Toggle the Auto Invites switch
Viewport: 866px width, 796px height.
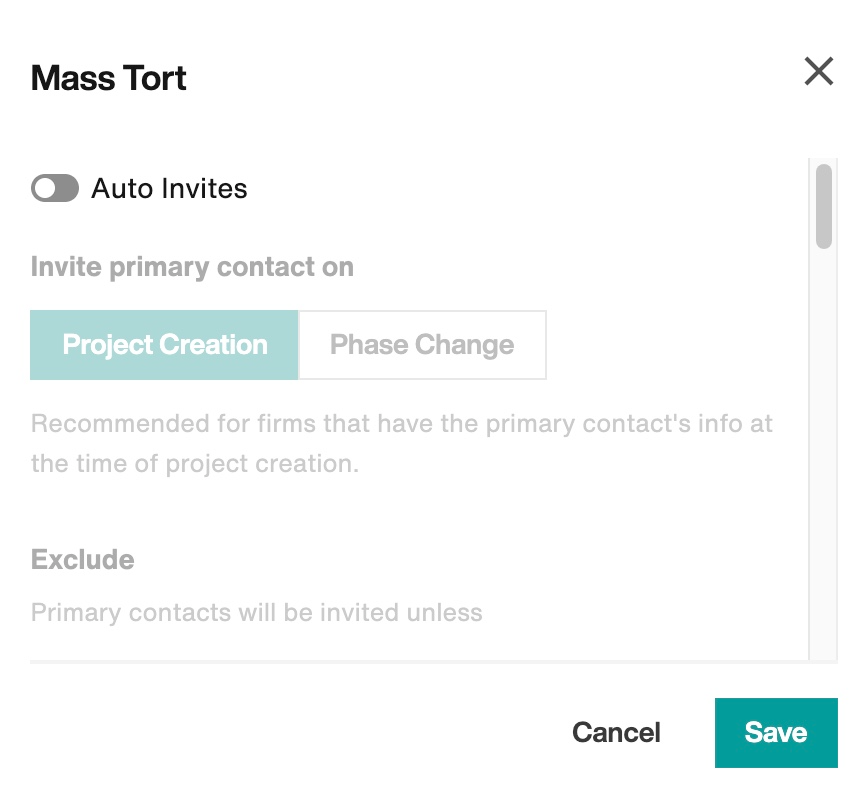[x=55, y=188]
